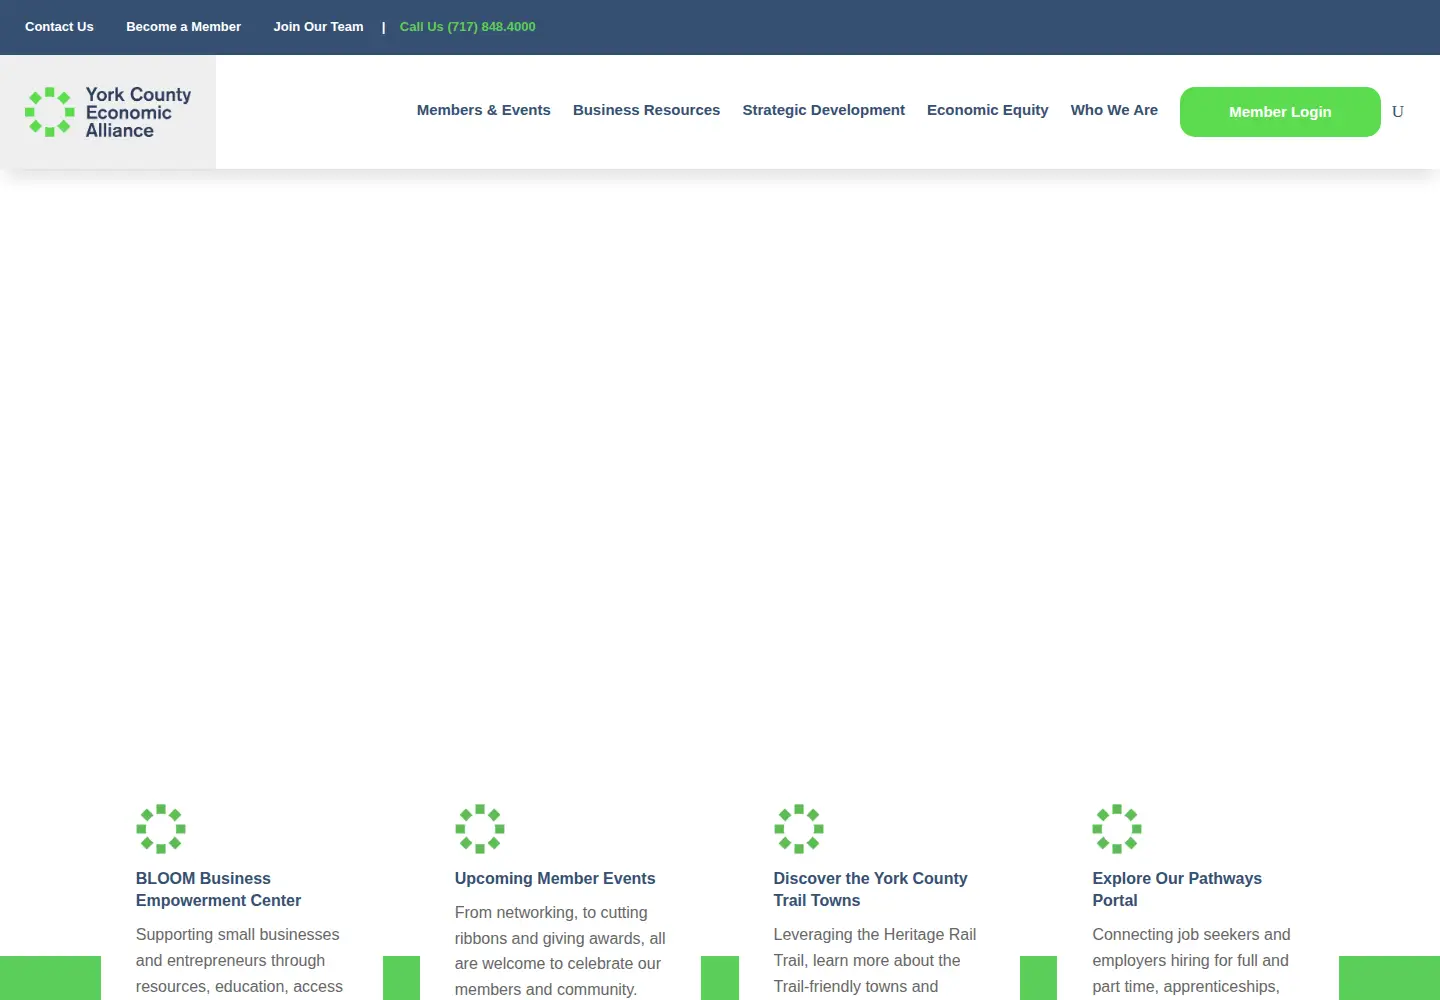Image resolution: width=1440 pixels, height=1000 pixels.
Task: Click the icon above BLOOM Business Empowerment Center
Action: point(161,829)
